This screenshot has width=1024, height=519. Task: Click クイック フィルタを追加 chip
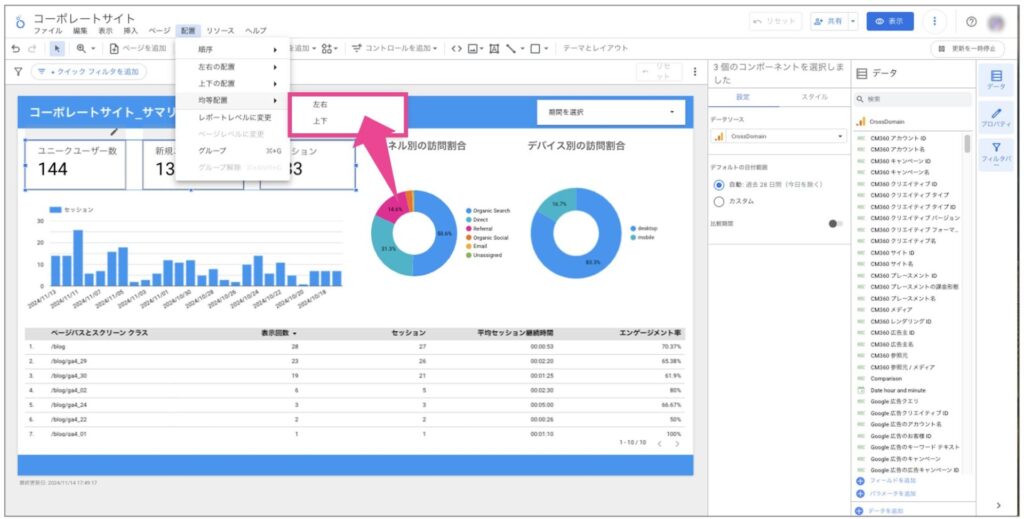(89, 72)
